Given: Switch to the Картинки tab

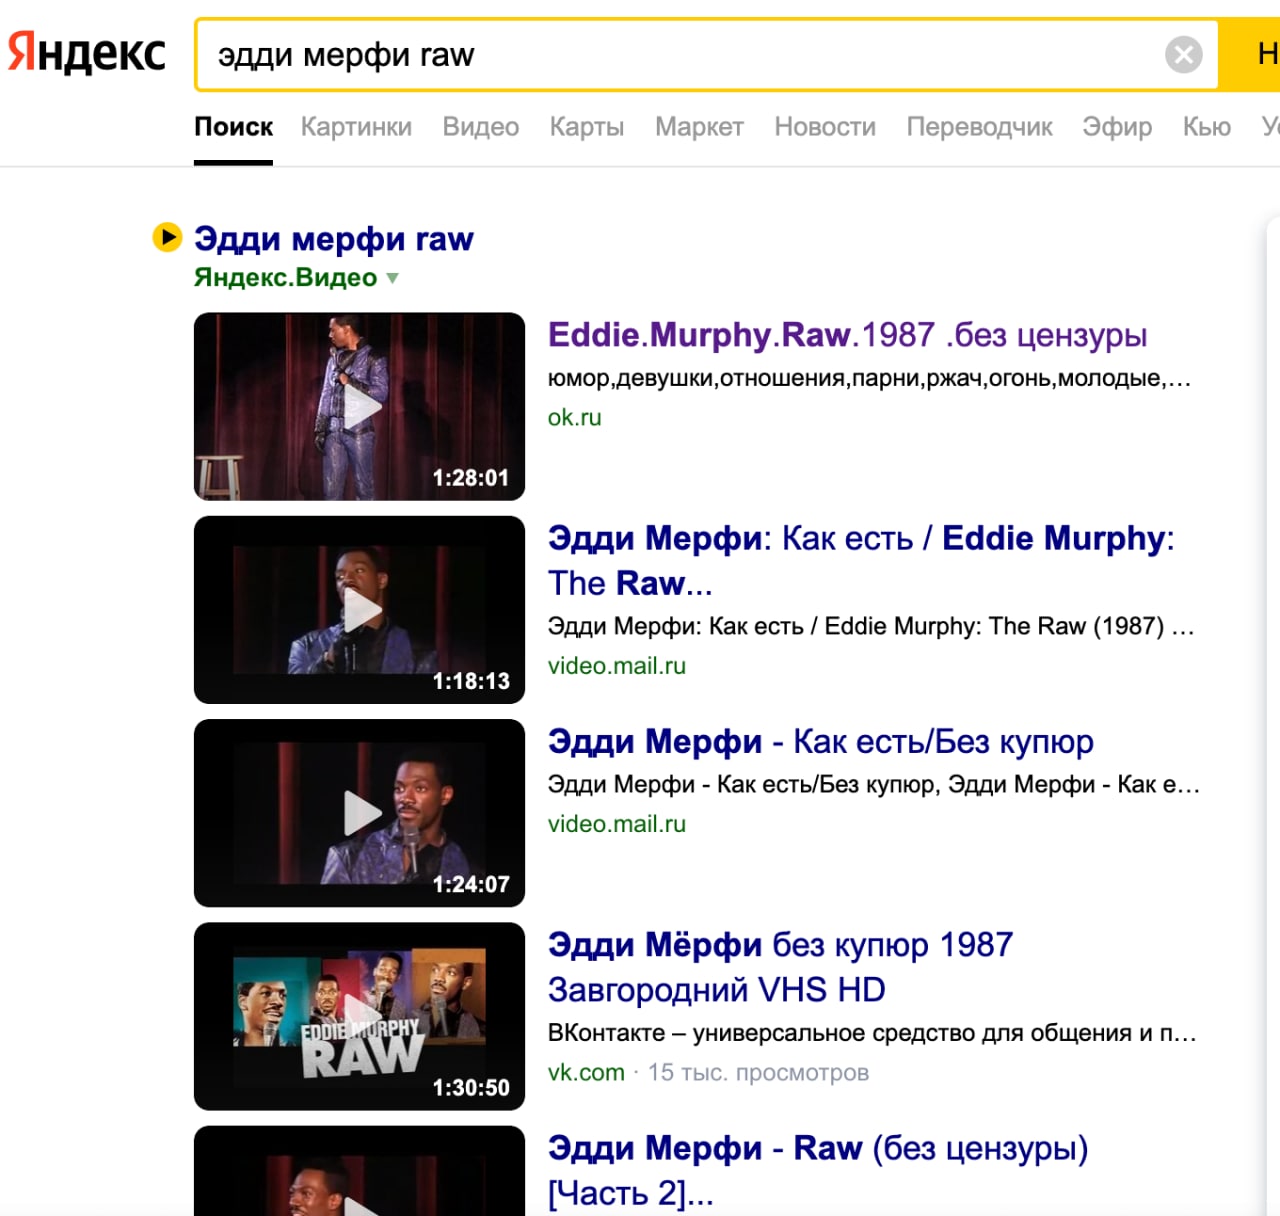Looking at the screenshot, I should point(356,127).
